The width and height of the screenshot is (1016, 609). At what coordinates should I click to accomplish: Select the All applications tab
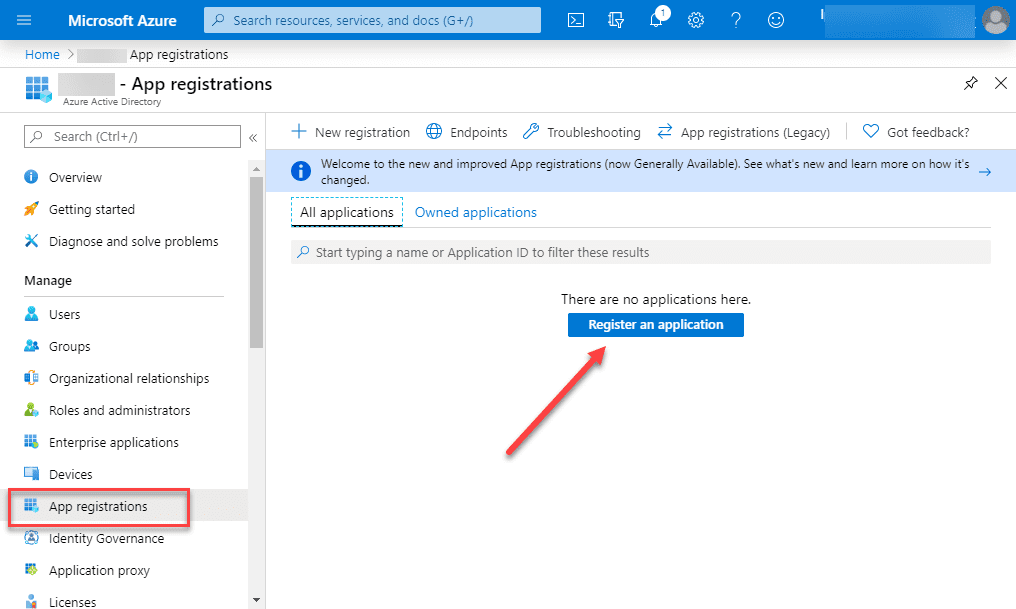click(x=347, y=212)
